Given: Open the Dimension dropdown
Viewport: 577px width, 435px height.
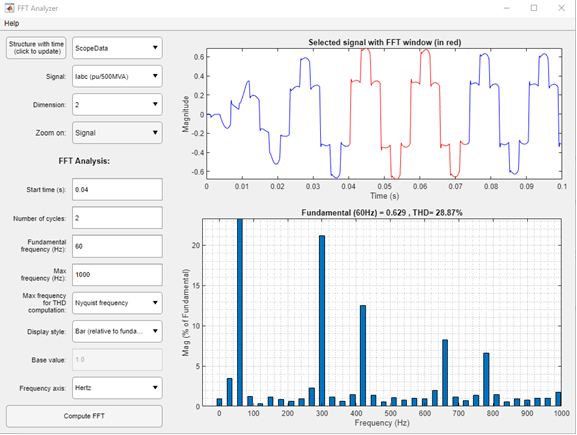Looking at the screenshot, I should [117, 105].
